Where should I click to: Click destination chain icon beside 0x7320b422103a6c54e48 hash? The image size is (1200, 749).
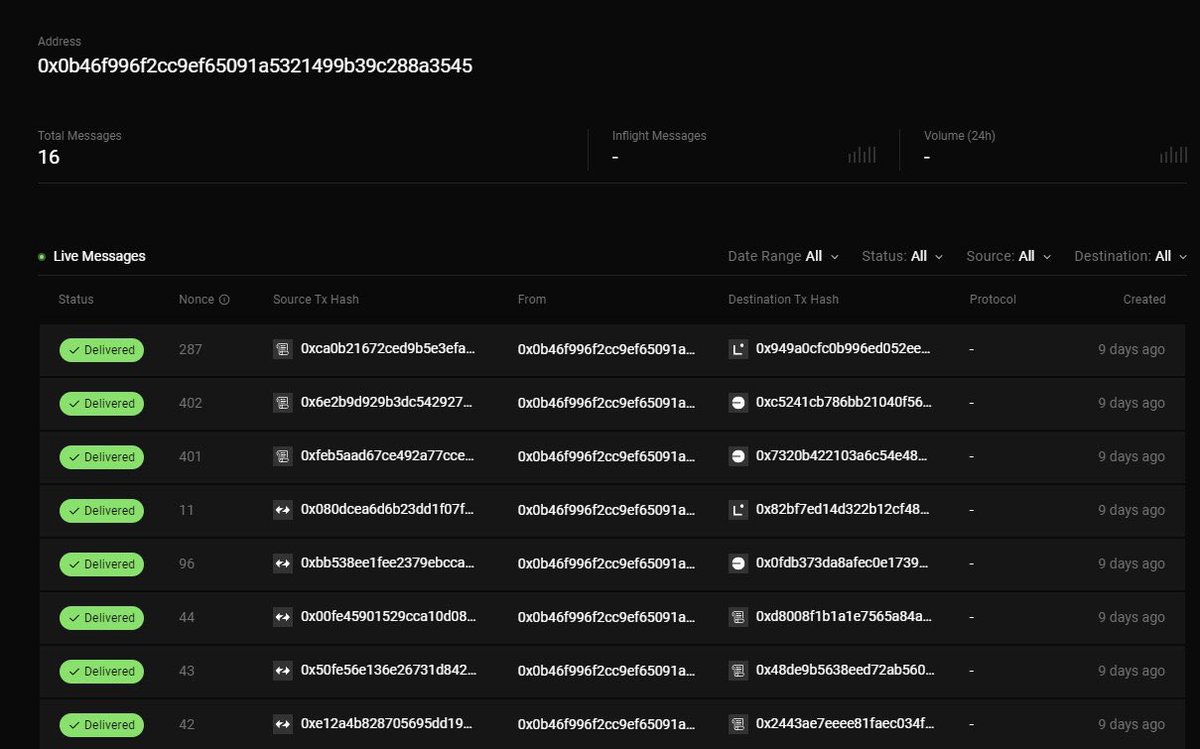click(x=738, y=456)
